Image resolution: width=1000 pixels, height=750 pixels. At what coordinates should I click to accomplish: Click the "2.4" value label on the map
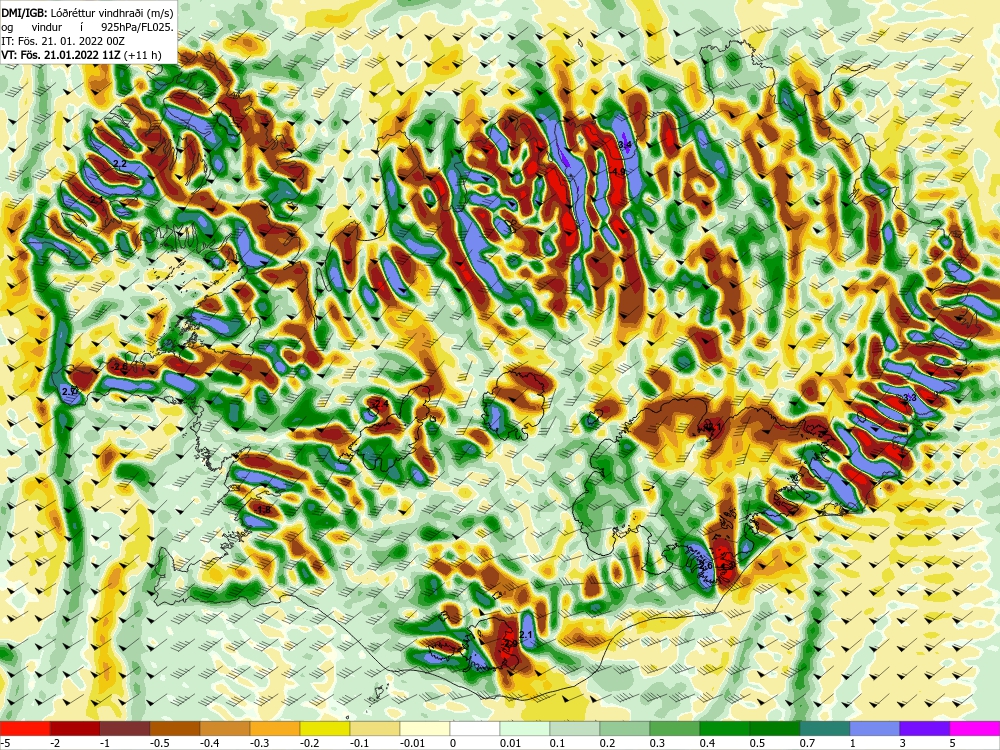(381, 404)
